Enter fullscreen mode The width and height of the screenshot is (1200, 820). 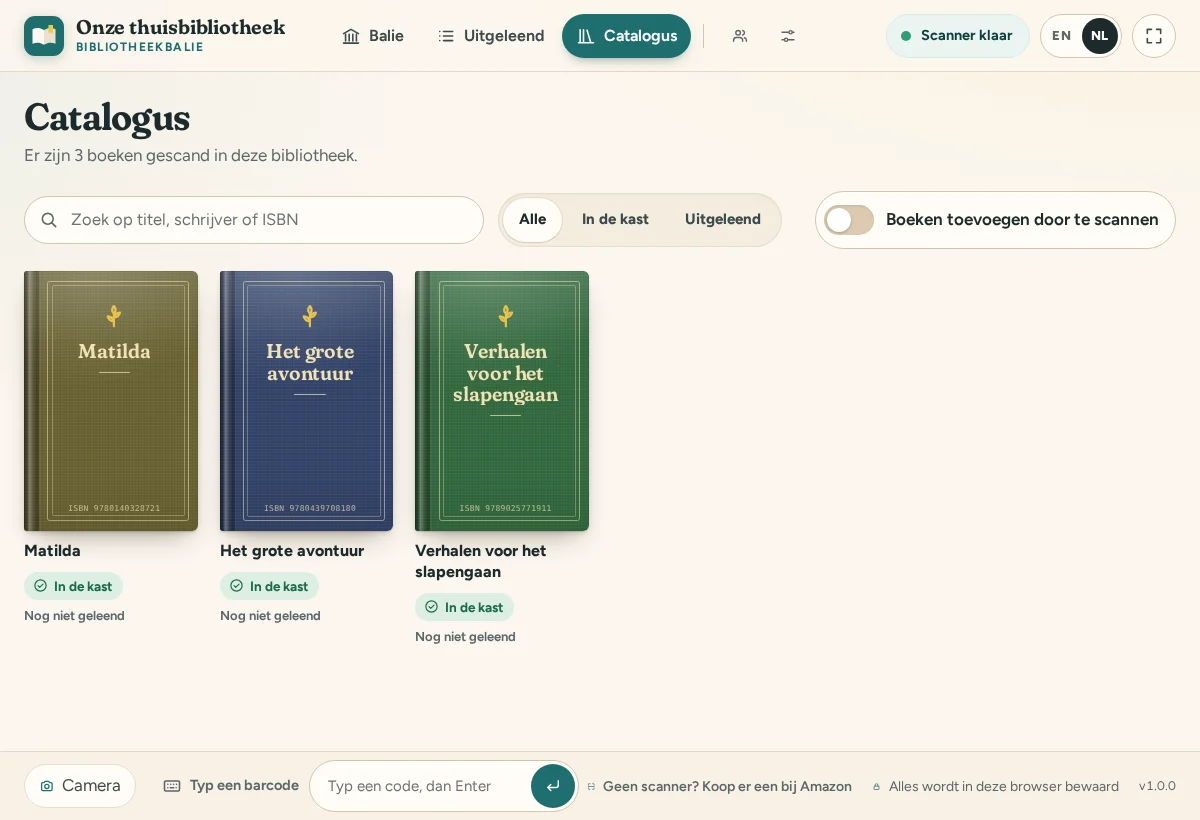click(x=1154, y=36)
